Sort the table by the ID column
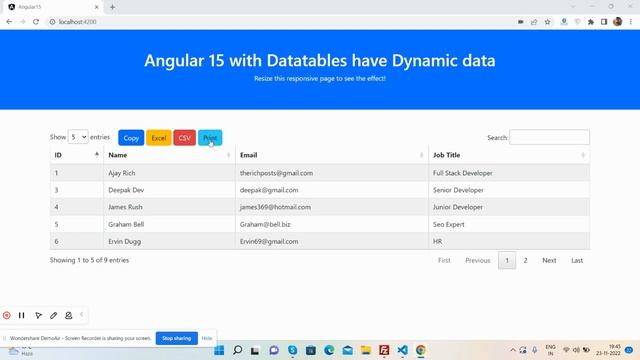Image resolution: width=640 pixels, height=360 pixels. [77, 155]
